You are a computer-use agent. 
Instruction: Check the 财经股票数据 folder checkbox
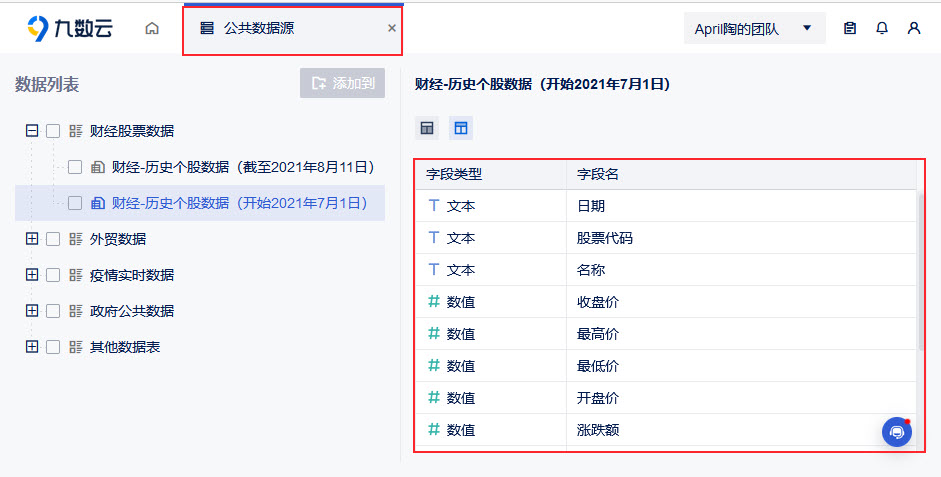[53, 131]
